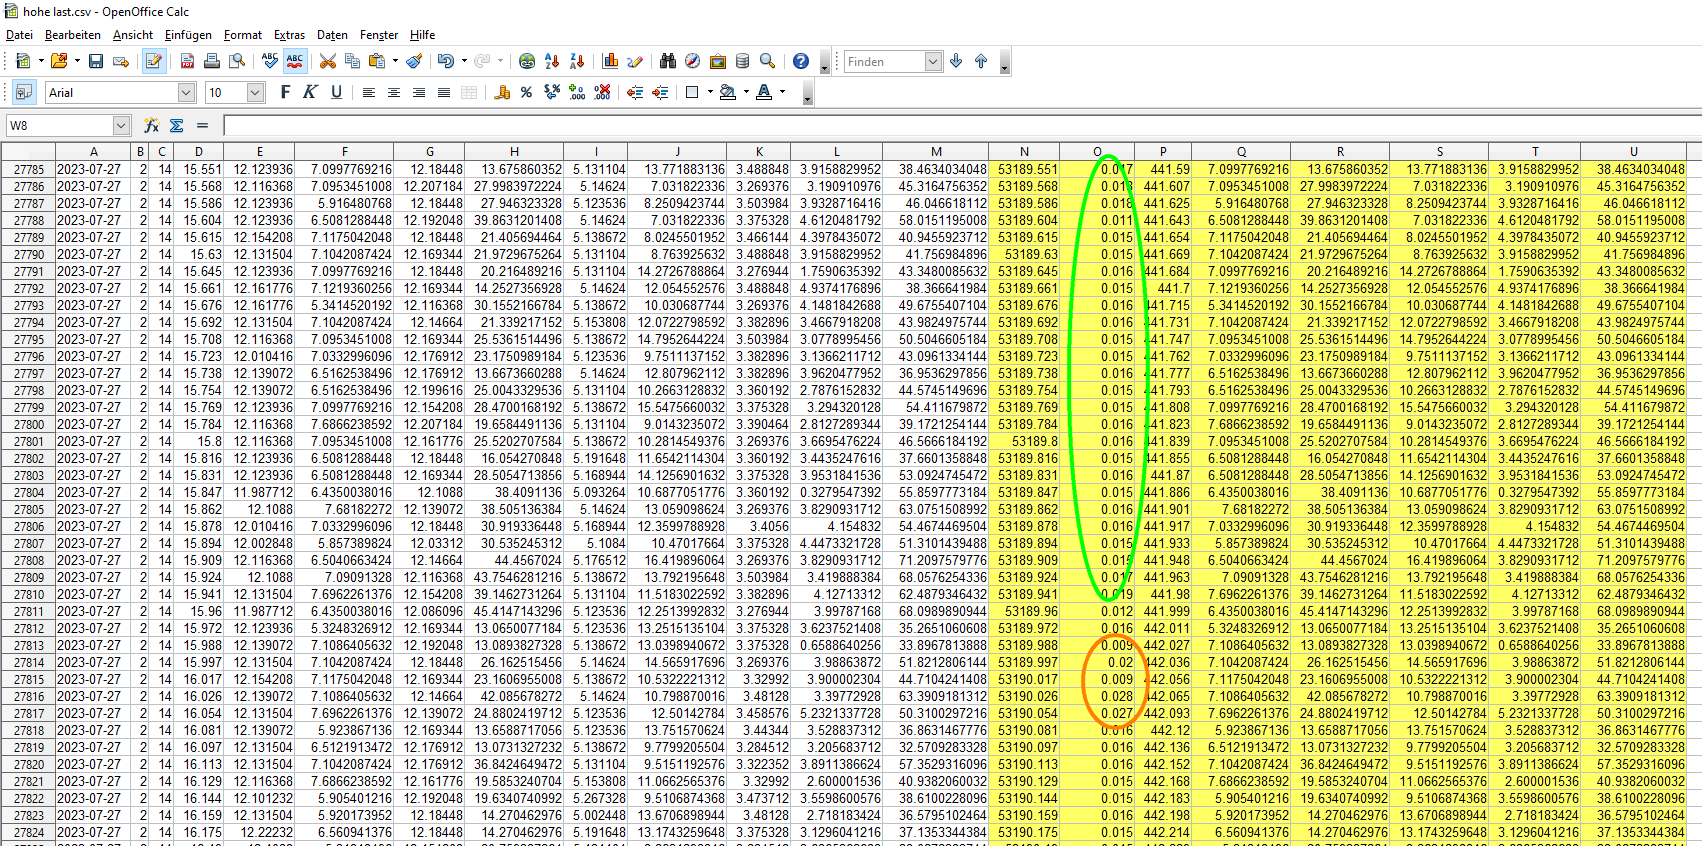
Task: Add a decimal place
Action: click(577, 92)
